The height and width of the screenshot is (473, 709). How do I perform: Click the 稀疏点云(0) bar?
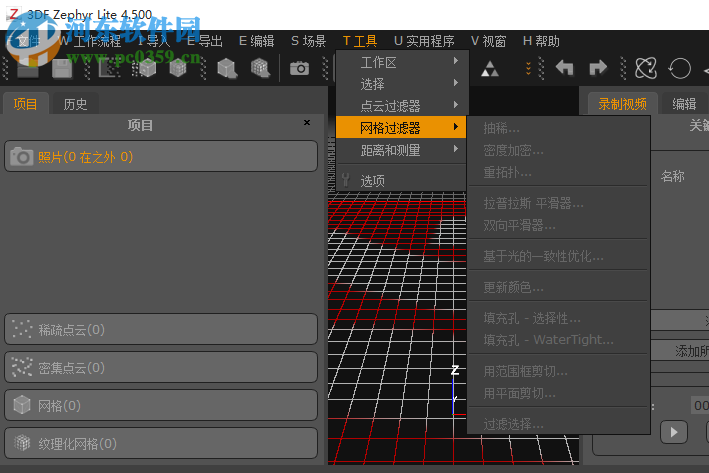coord(161,329)
